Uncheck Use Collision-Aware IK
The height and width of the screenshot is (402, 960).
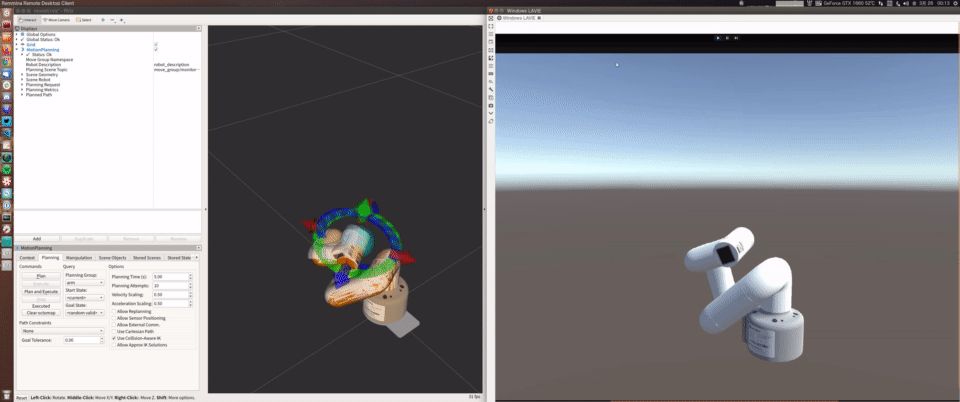click(x=114, y=338)
